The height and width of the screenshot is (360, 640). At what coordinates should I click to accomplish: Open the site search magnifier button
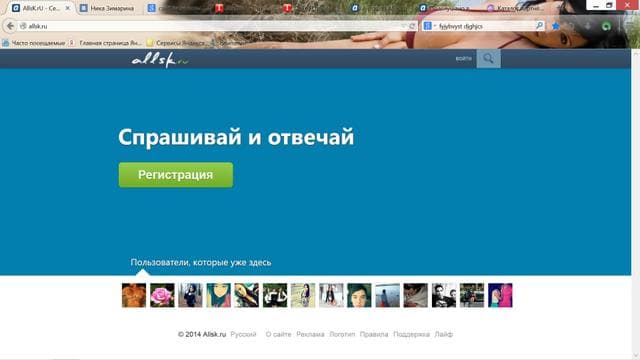tap(488, 59)
